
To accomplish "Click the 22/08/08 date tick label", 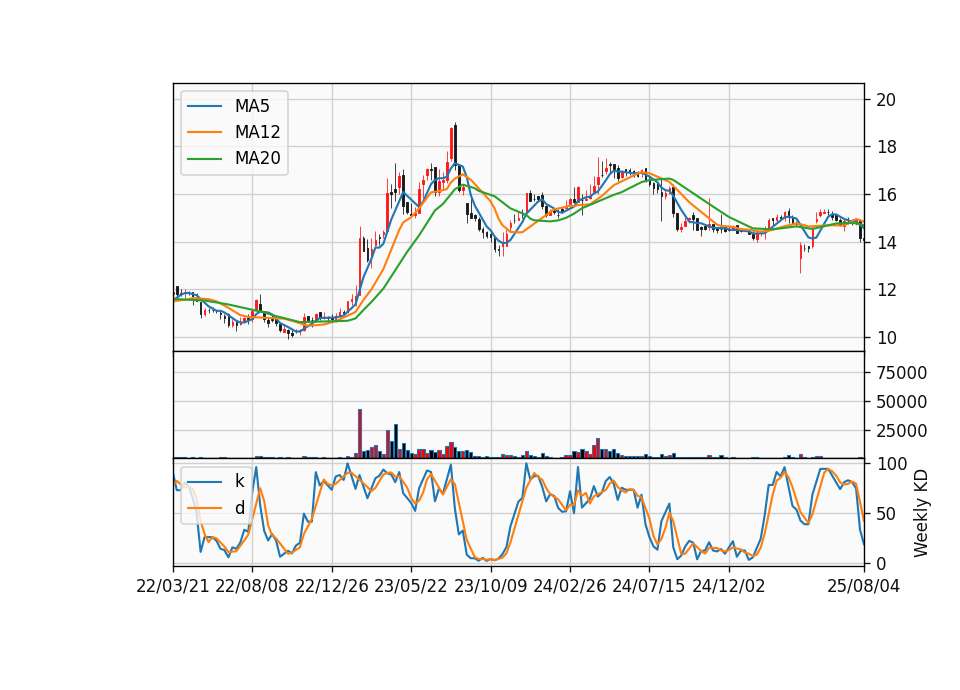I will point(252,586).
